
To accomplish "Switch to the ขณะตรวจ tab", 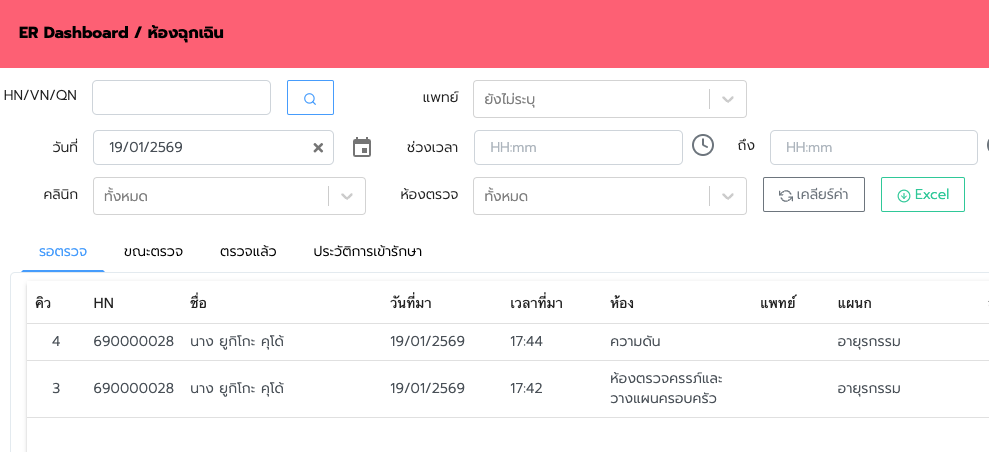I will tap(153, 251).
